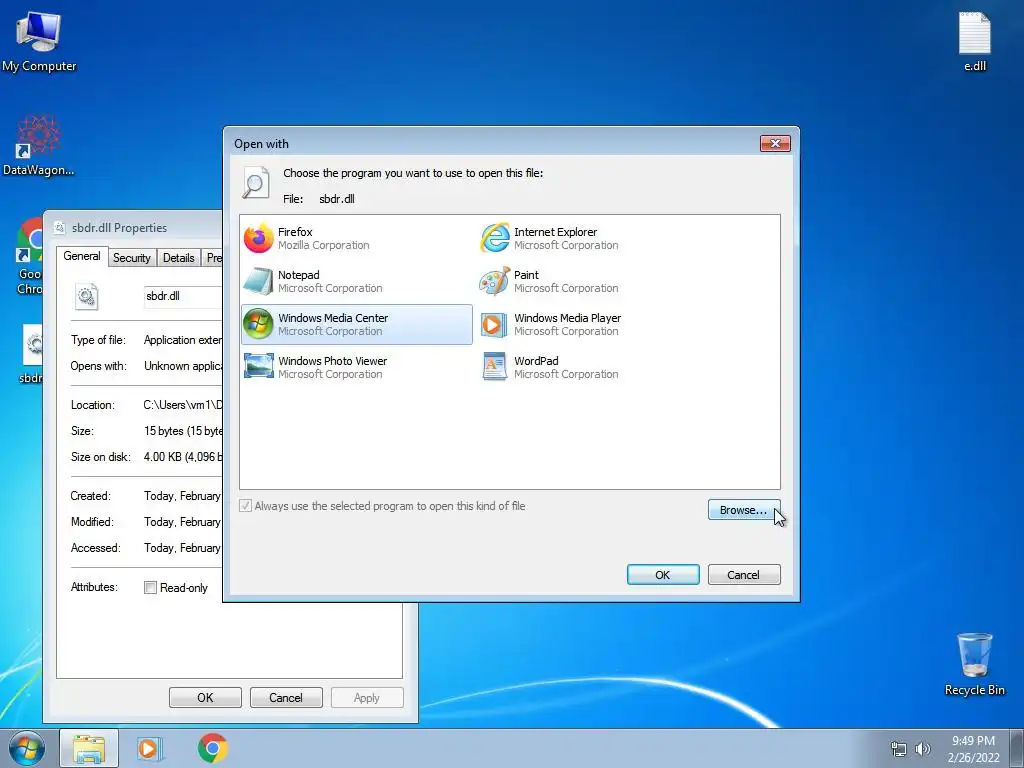
Task: Open Google Chrome from taskbar
Action: coord(212,748)
